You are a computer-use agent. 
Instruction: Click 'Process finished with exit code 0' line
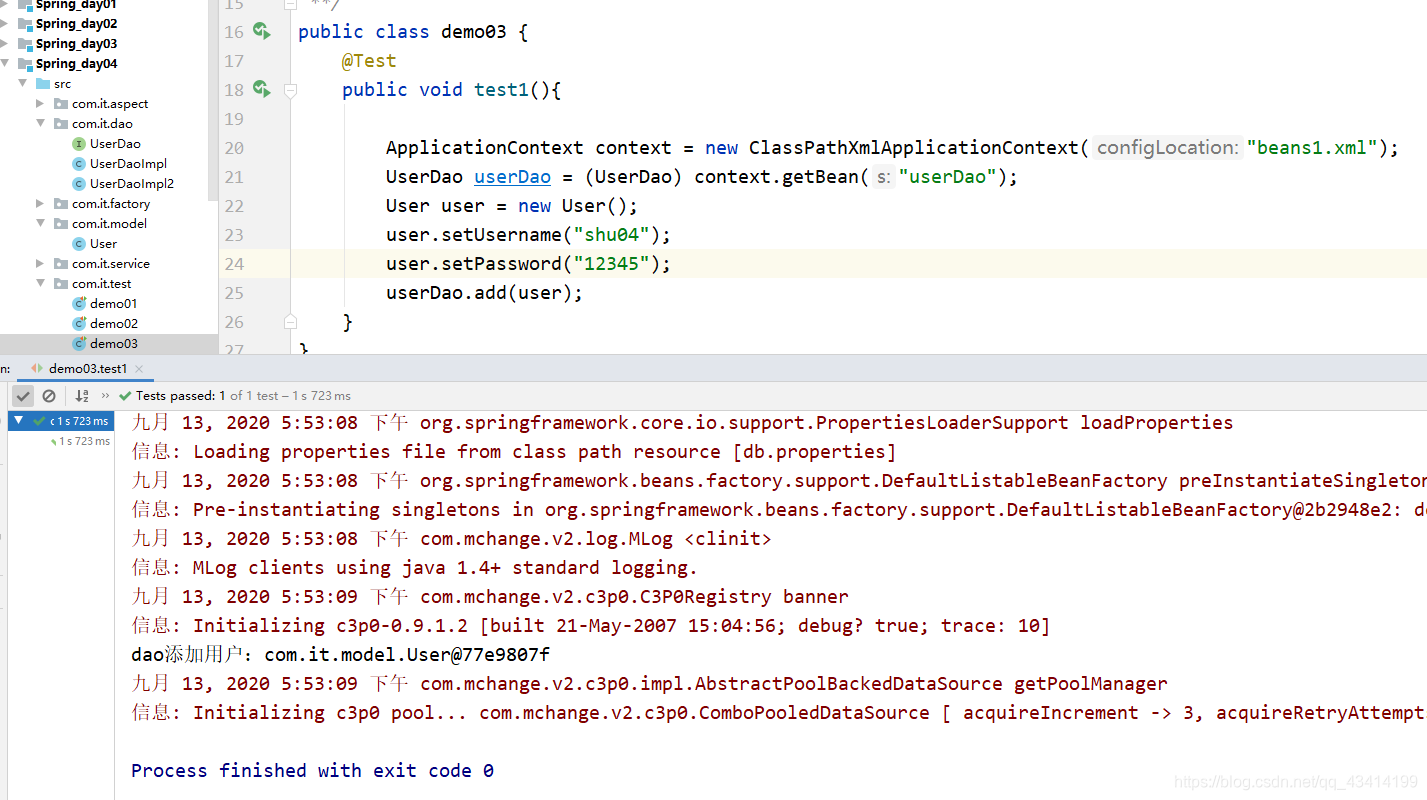313,771
